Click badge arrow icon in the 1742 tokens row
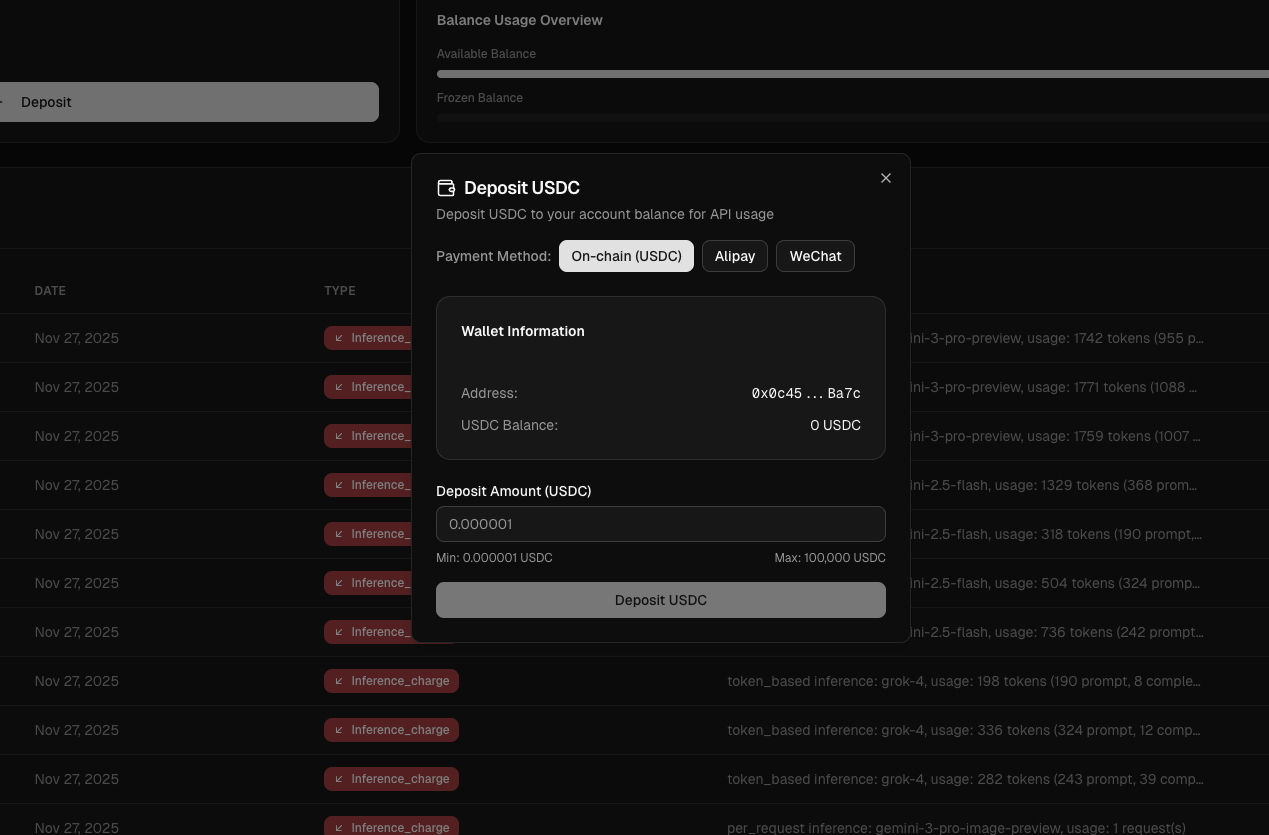The width and height of the screenshot is (1269, 835). tap(339, 338)
